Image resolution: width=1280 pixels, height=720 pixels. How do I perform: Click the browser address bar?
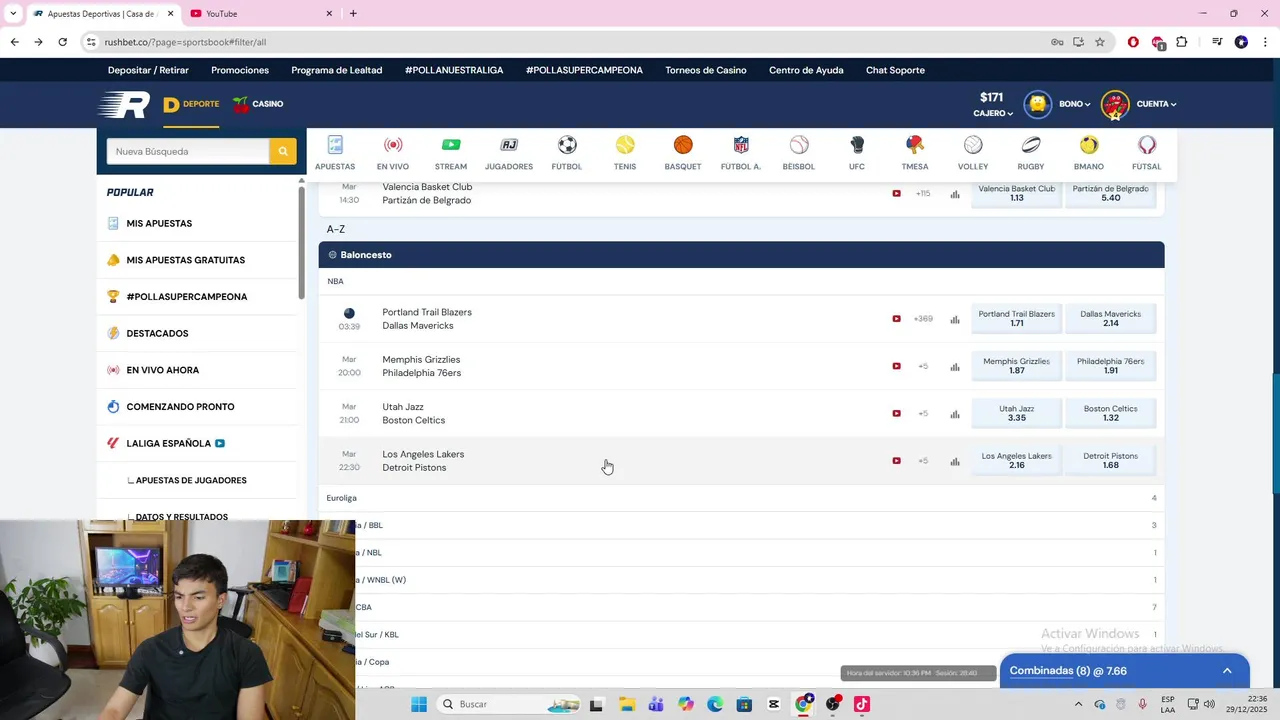coord(570,42)
